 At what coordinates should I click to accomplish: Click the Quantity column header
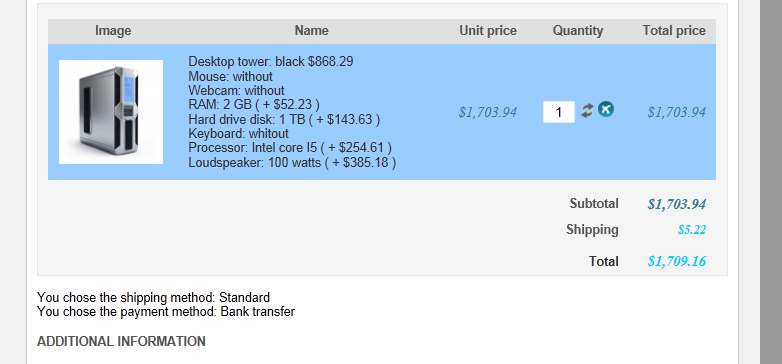tap(578, 31)
